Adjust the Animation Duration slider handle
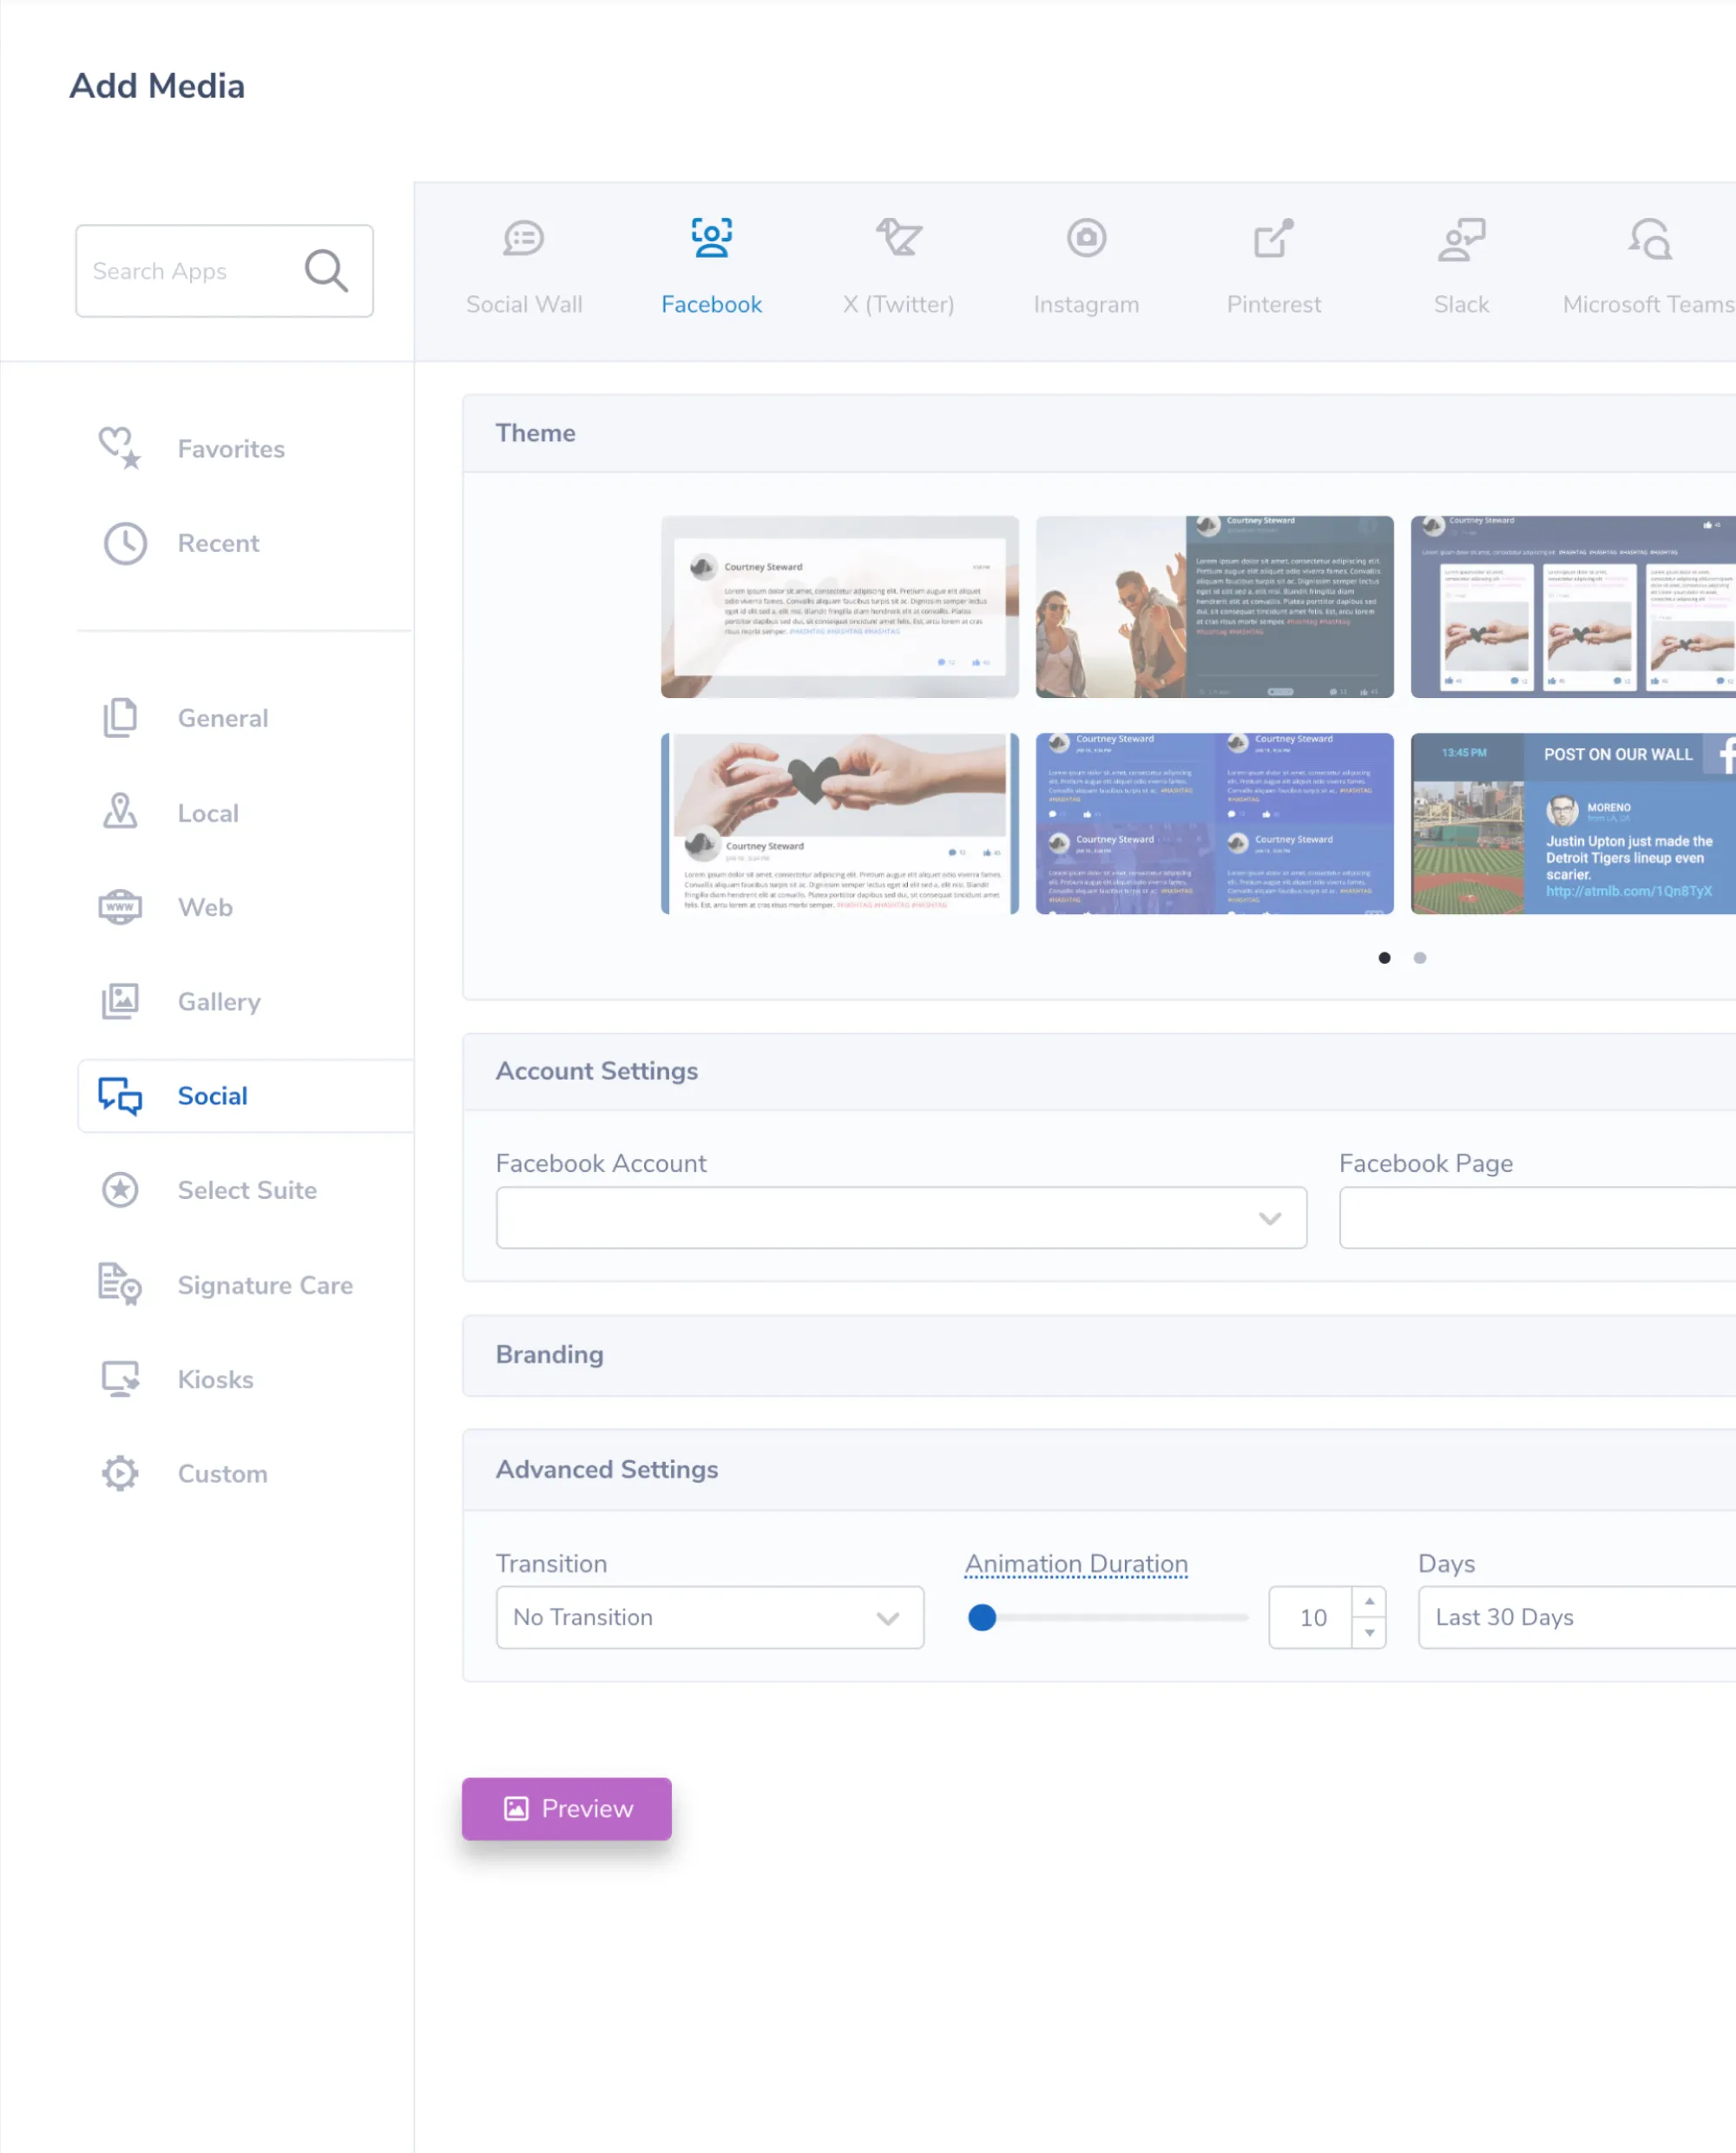 click(x=982, y=1617)
